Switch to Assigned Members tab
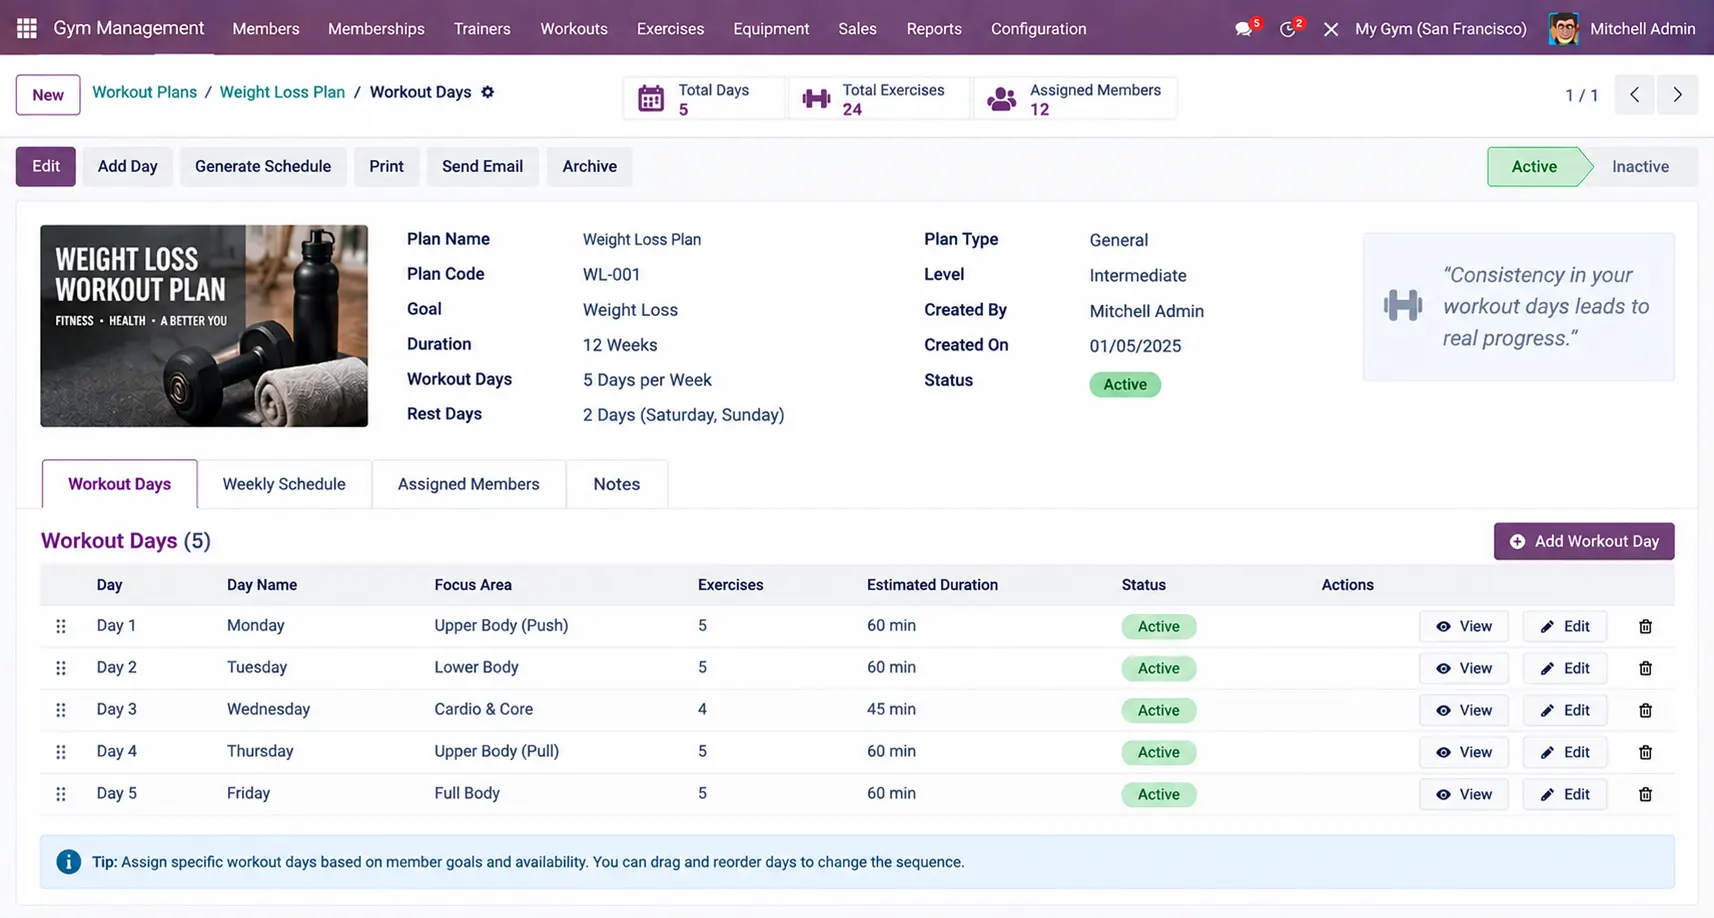 click(x=468, y=484)
